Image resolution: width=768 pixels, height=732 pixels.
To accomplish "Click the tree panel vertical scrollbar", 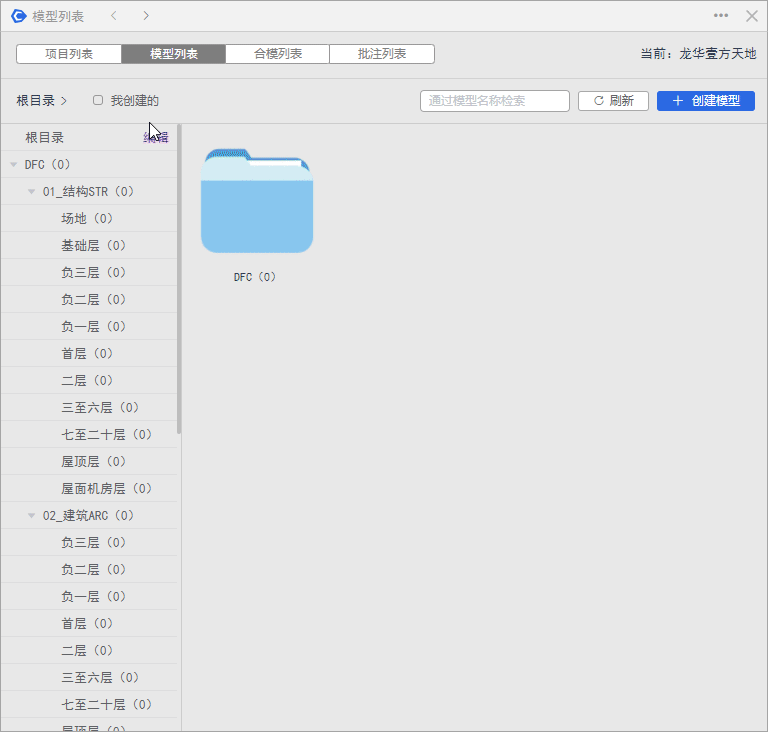I will tap(179, 280).
